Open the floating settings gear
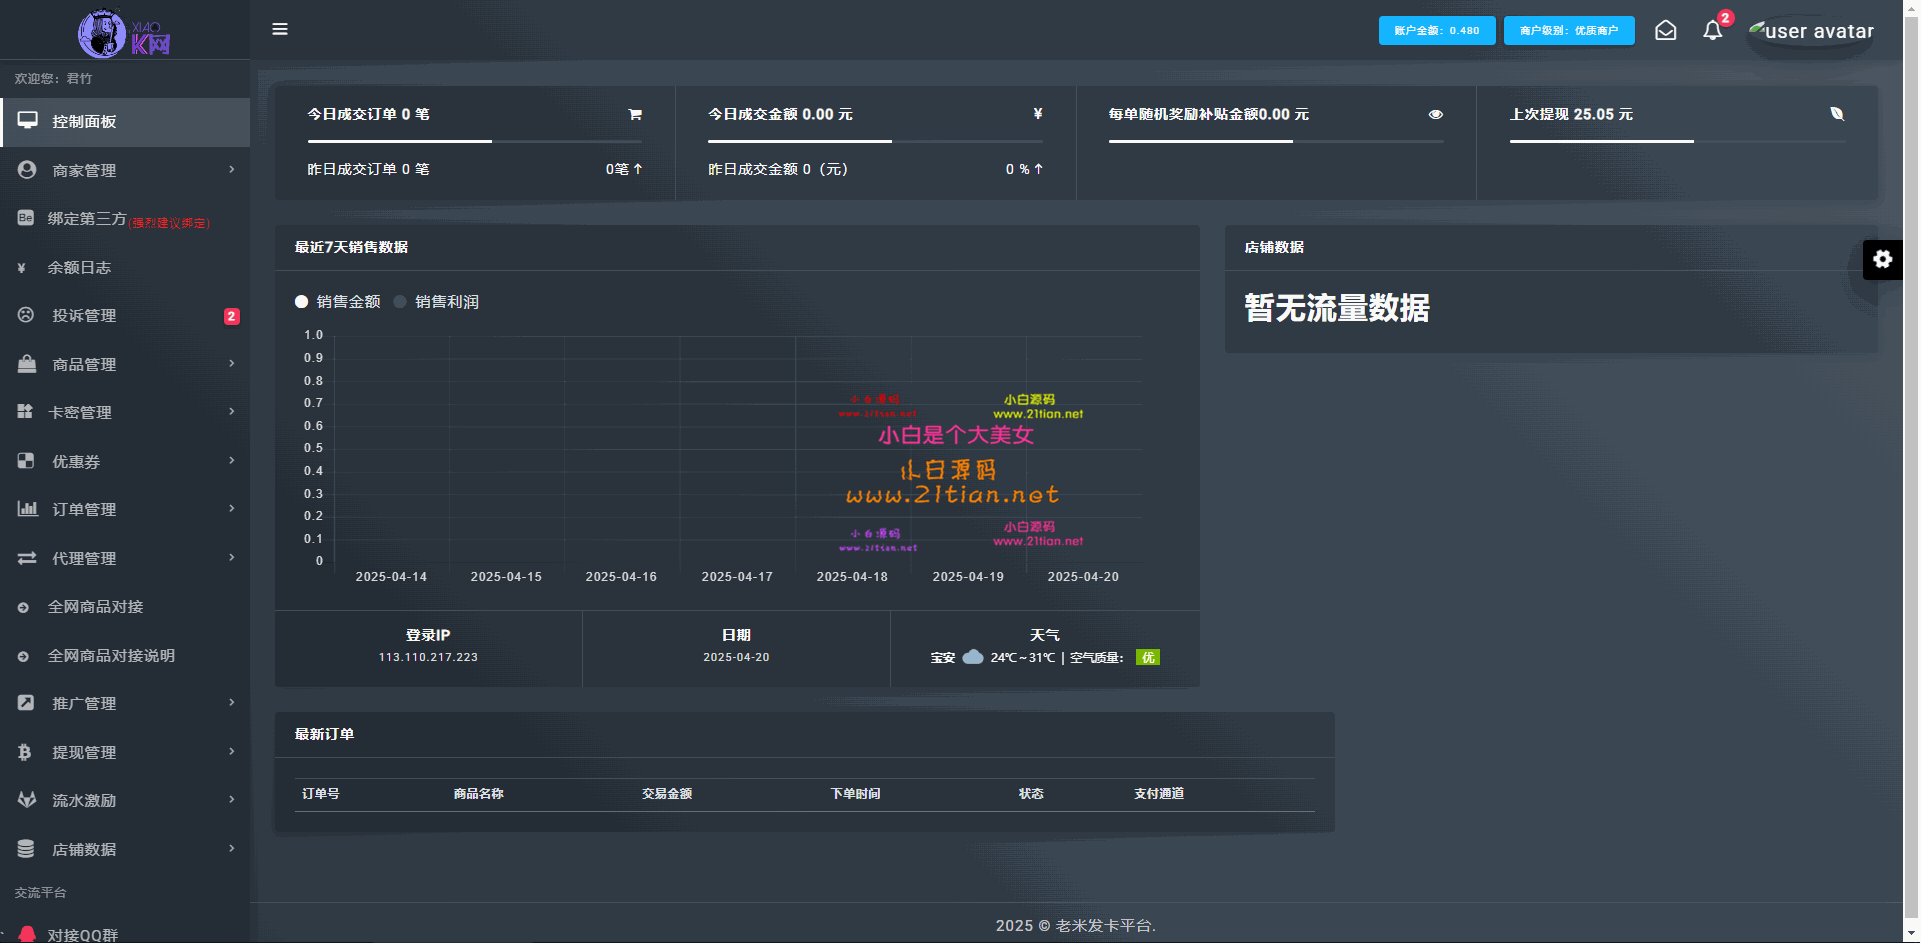This screenshot has height=943, width=1921. tap(1882, 260)
